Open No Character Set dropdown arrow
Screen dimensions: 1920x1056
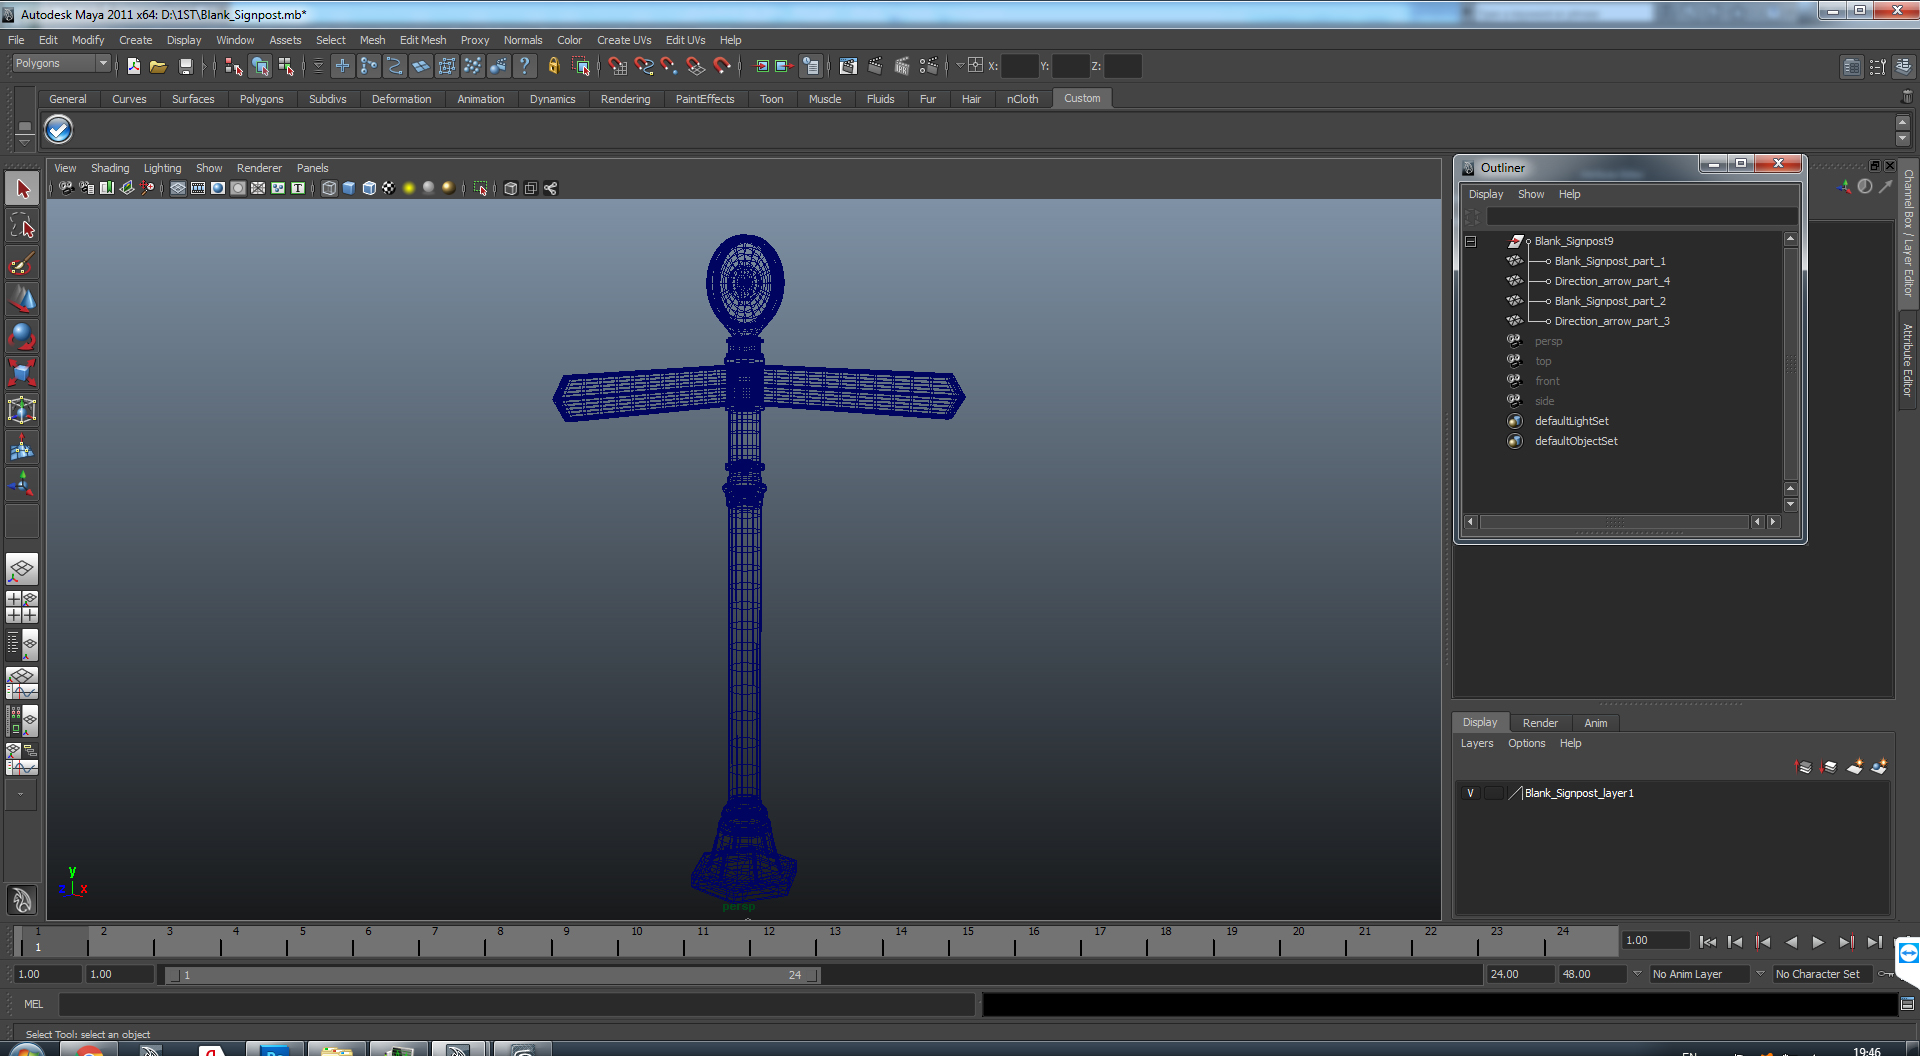click(x=1760, y=973)
